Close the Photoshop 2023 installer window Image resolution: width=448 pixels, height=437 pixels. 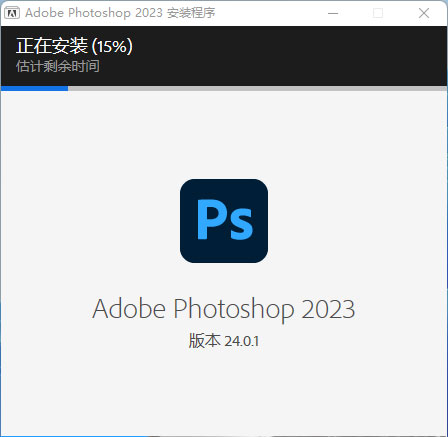click(424, 13)
